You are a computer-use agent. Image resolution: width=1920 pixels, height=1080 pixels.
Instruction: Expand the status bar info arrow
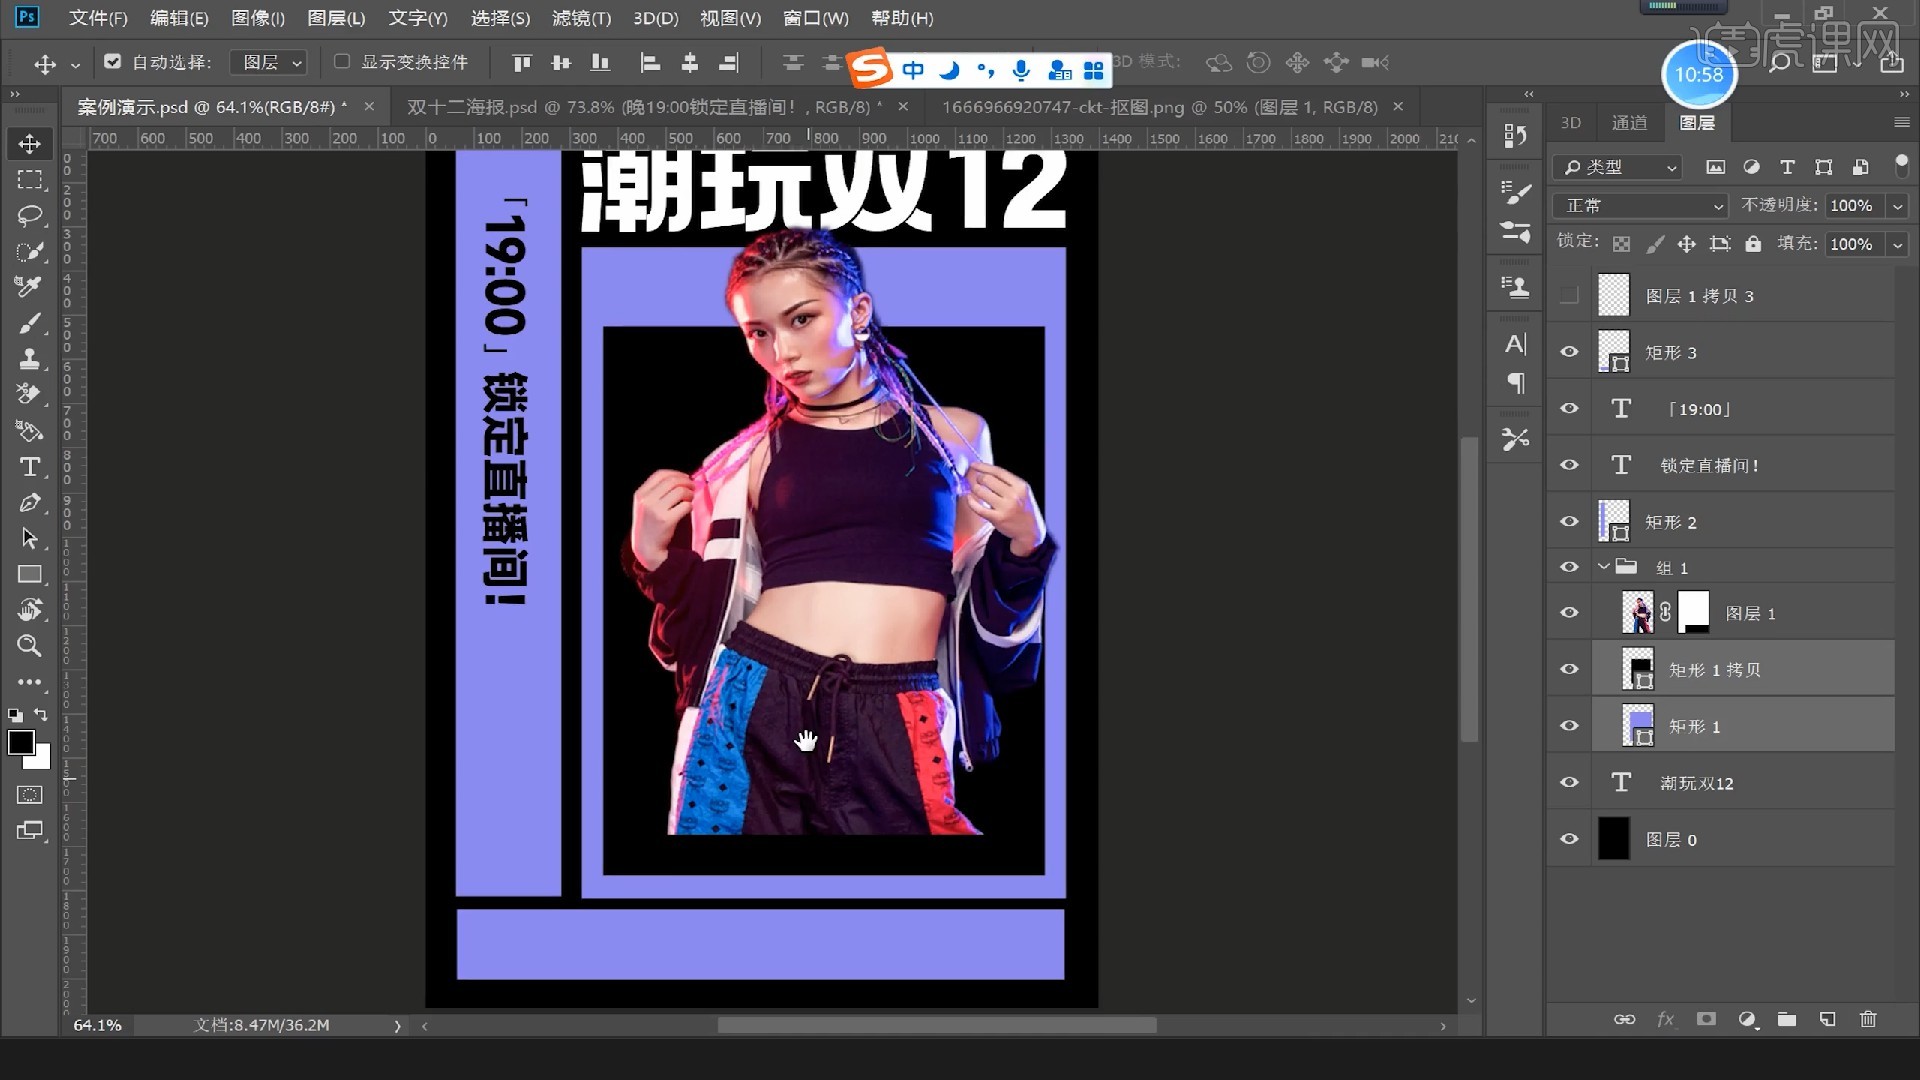[x=397, y=1026]
